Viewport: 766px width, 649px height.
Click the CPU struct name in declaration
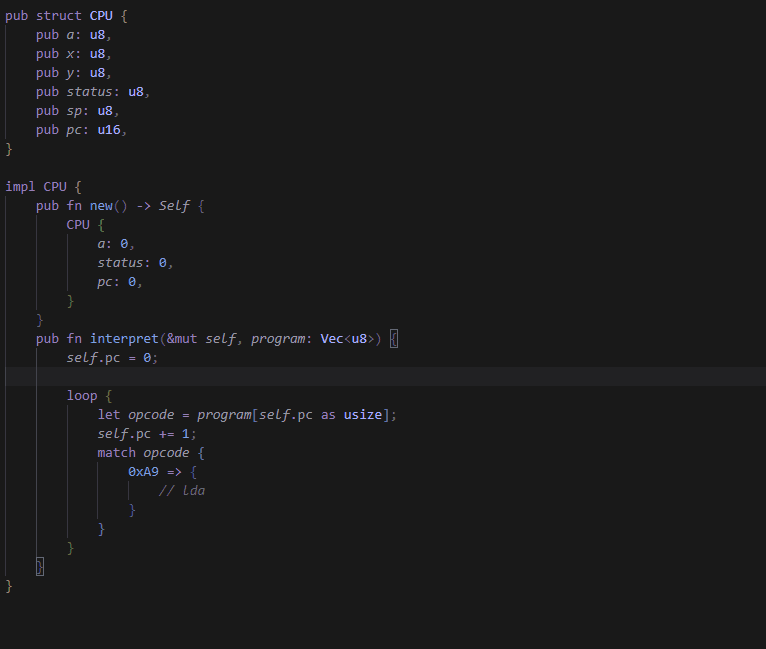[x=117, y=16]
